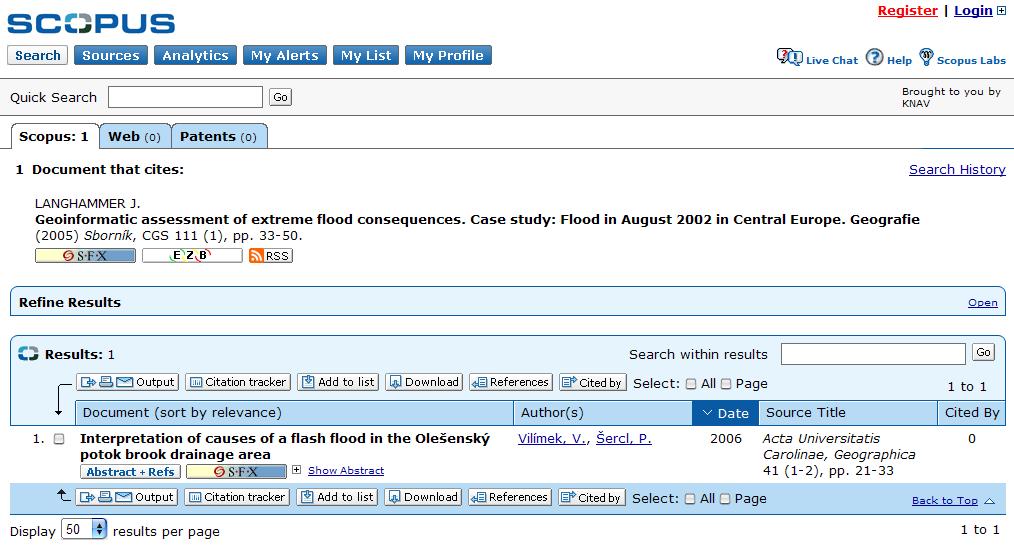Open the Analytics menu tab
Viewport: 1014px width, 551px height.
pyautogui.click(x=195, y=56)
